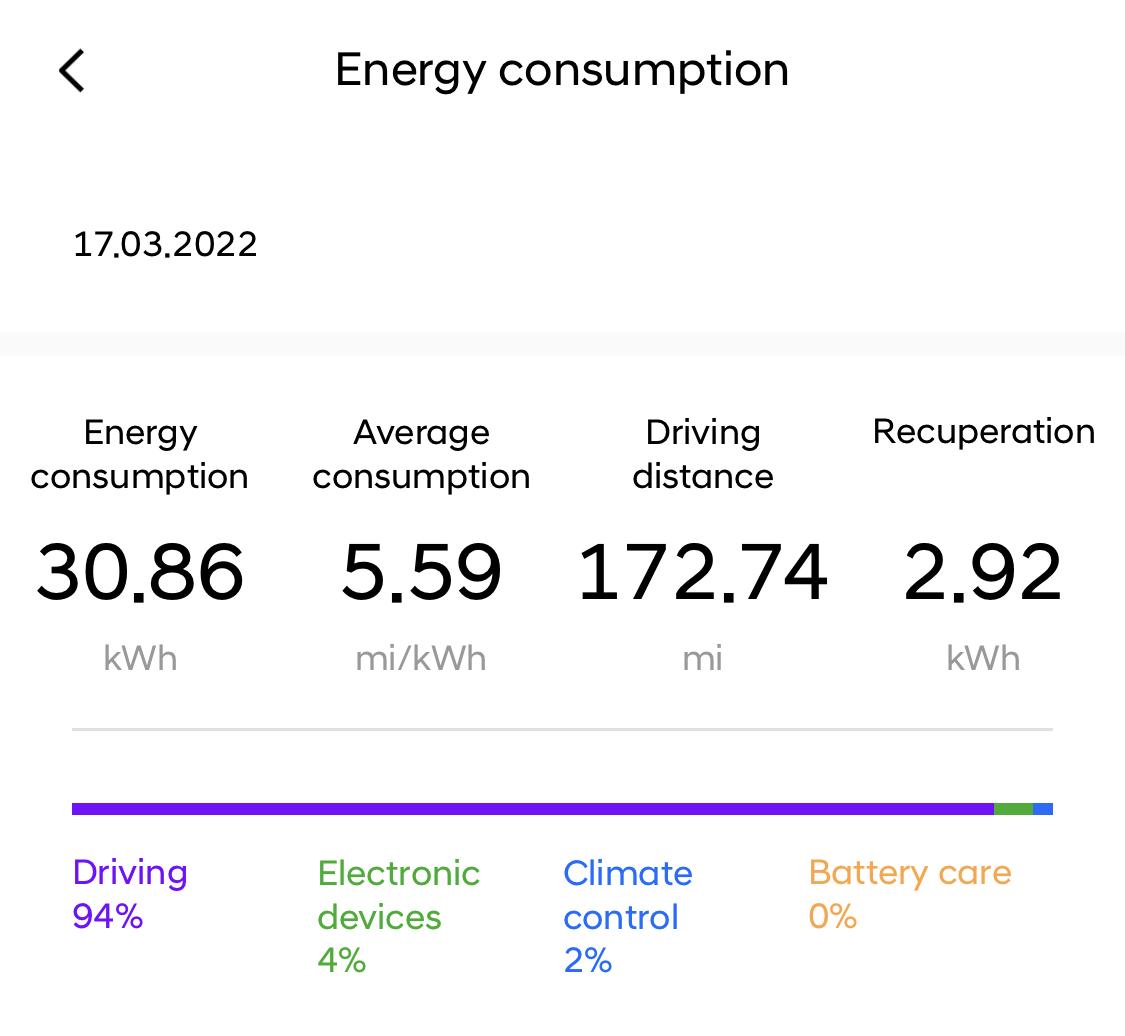This screenshot has height=1036, width=1125.
Task: Click the blue Climate control bar segment
Action: coord(1043,809)
